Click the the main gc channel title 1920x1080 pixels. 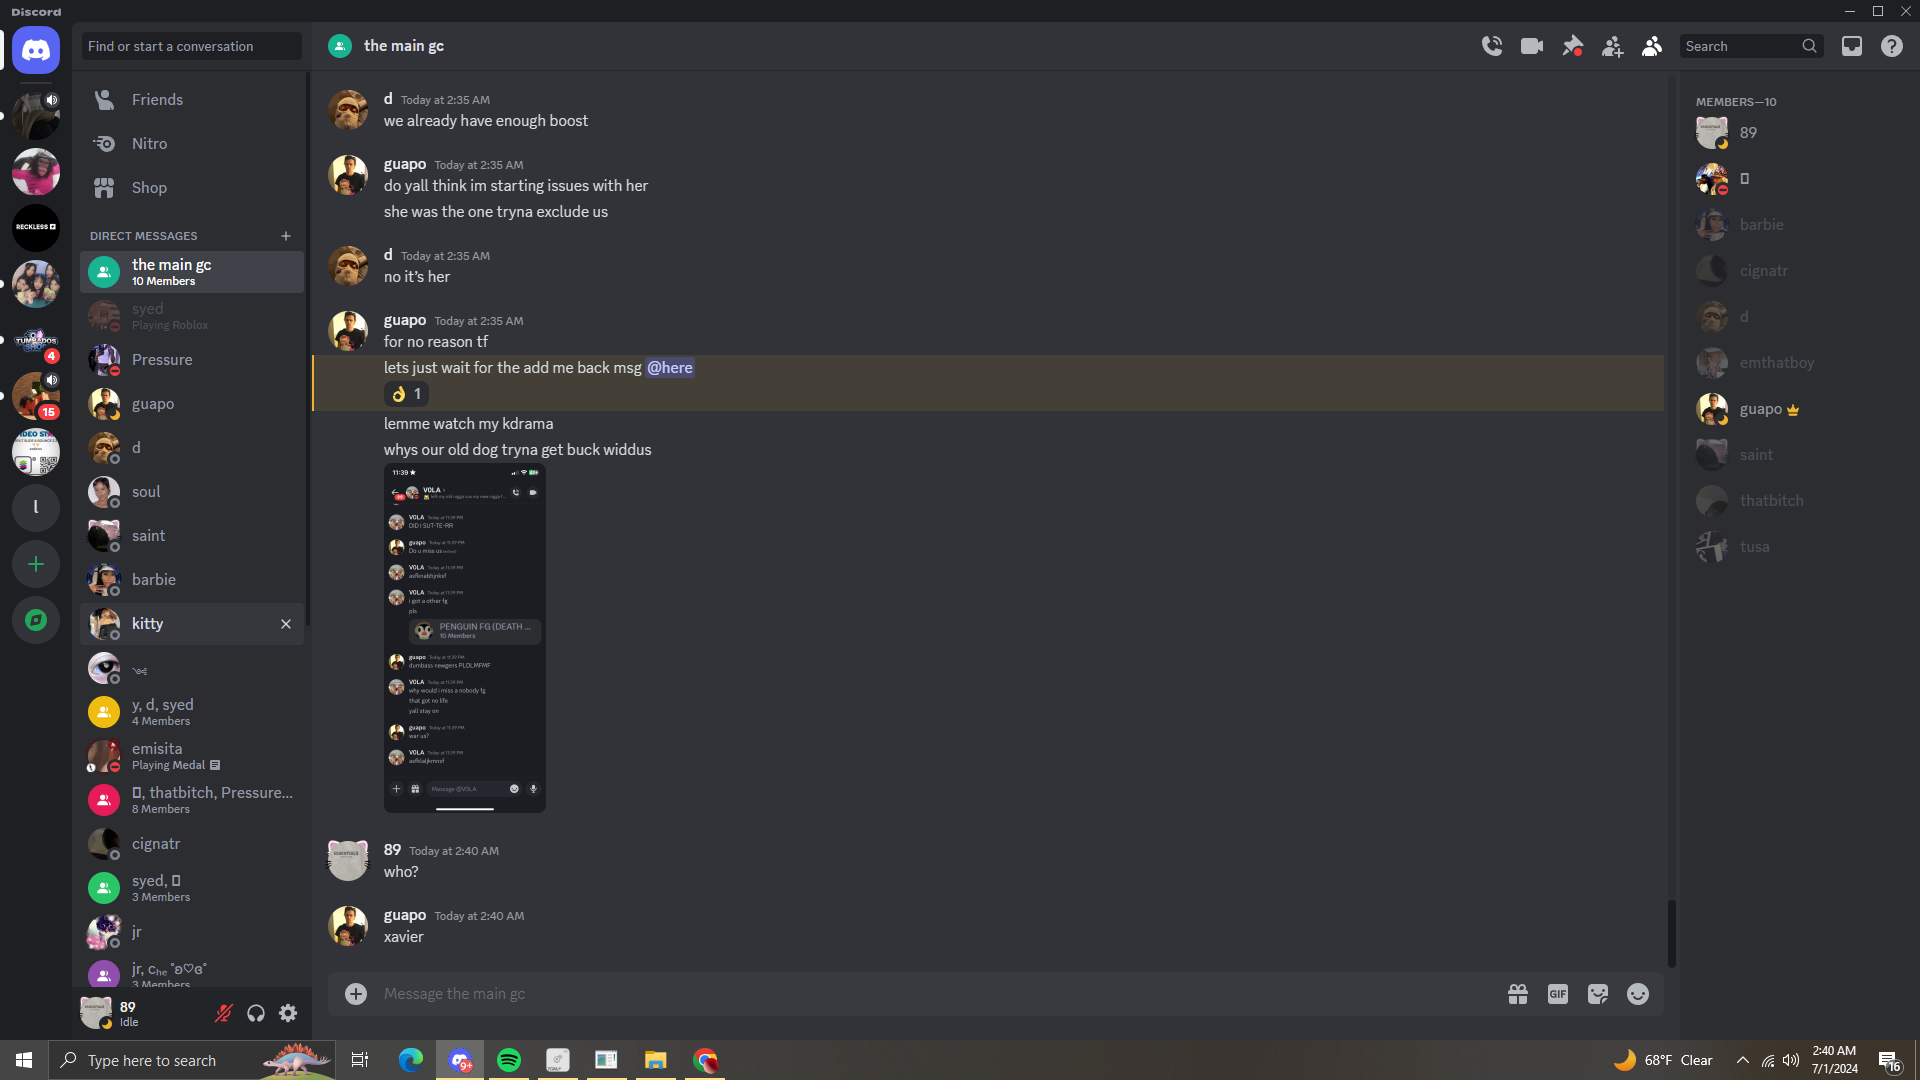[404, 46]
